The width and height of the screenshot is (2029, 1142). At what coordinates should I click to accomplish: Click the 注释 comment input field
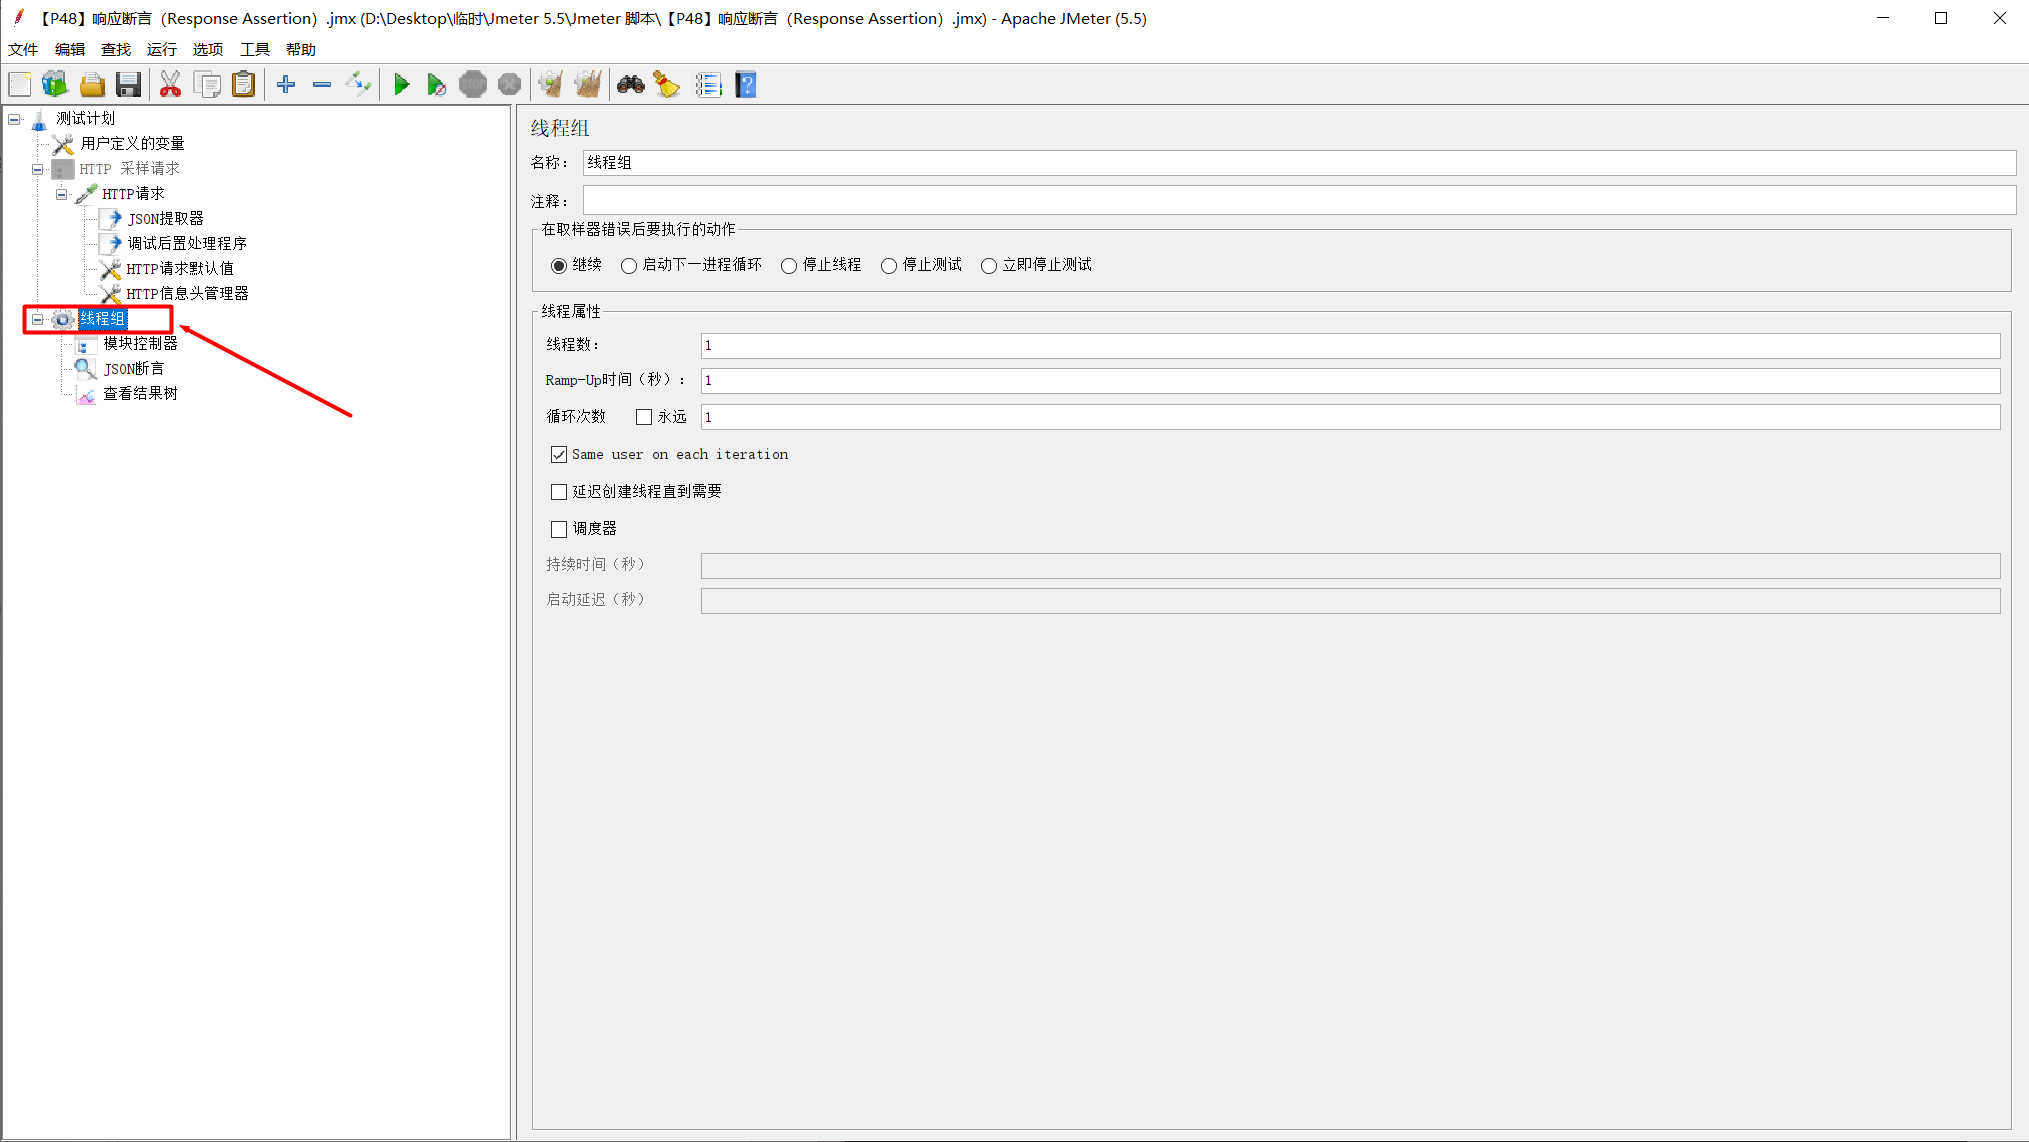coord(1299,200)
